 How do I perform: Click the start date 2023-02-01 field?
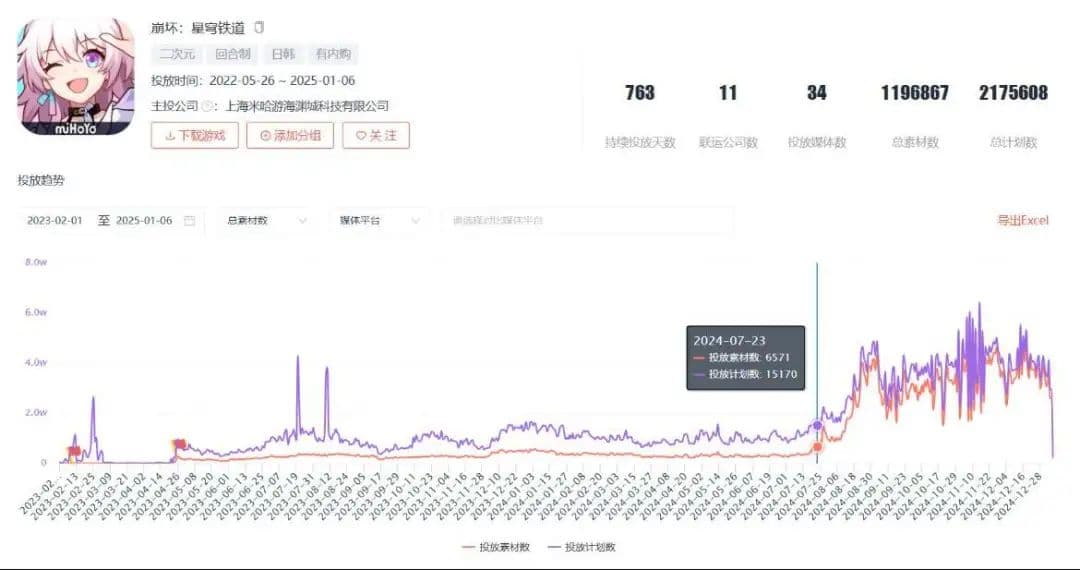pos(55,220)
